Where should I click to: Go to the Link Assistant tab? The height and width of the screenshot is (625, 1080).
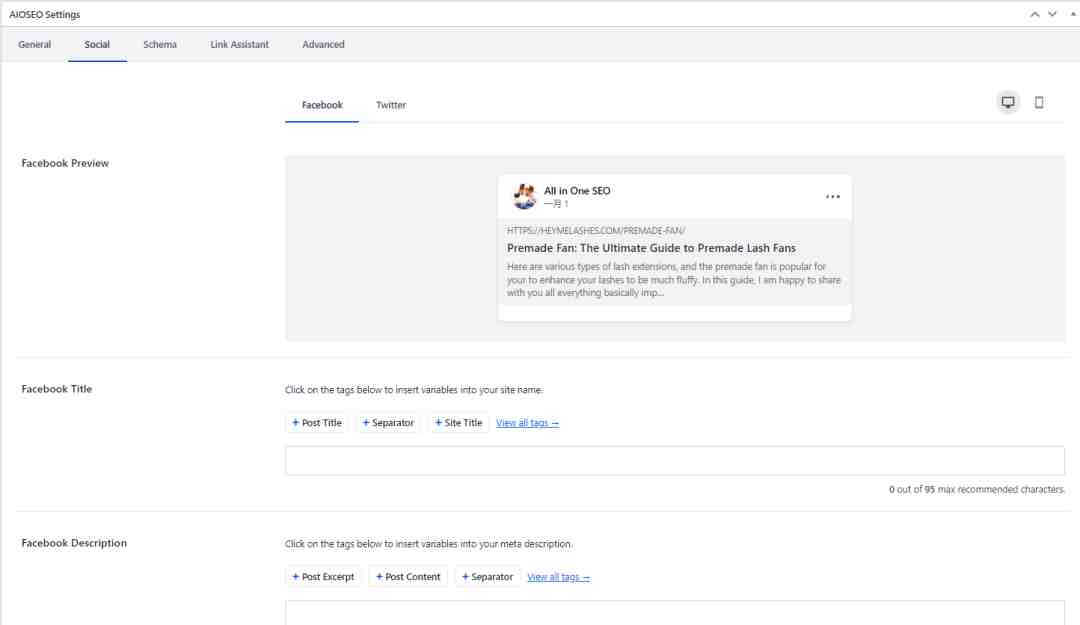click(x=240, y=45)
